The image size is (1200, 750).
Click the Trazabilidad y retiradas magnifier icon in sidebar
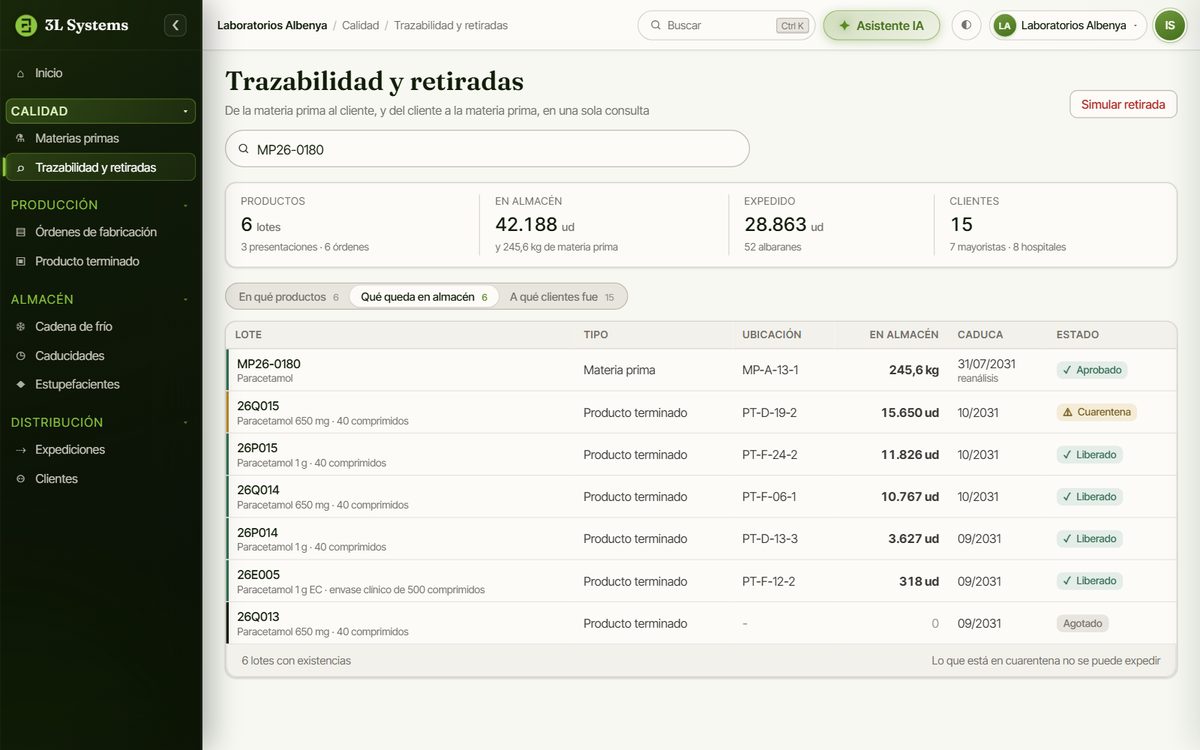[x=20, y=168]
